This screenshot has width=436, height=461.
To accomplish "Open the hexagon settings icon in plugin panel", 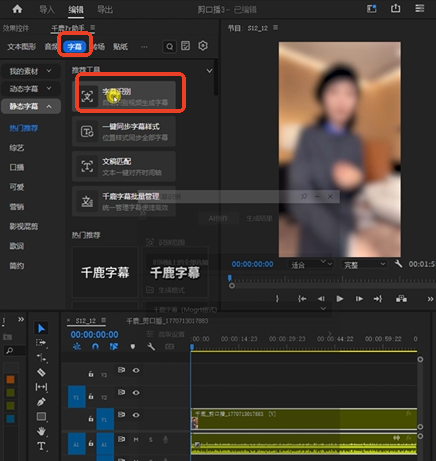I will [203, 46].
